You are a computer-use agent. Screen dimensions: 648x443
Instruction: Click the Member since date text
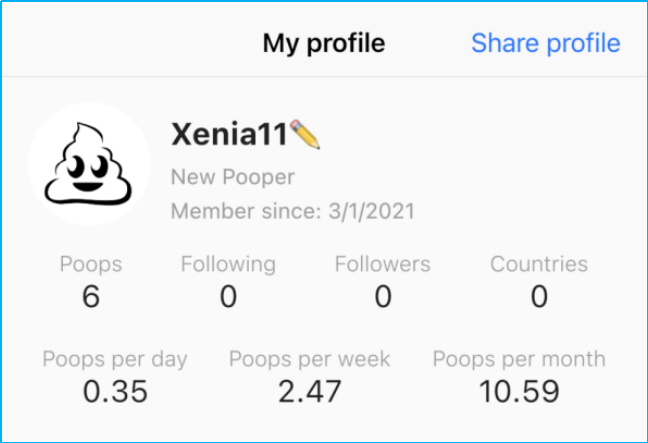click(293, 211)
